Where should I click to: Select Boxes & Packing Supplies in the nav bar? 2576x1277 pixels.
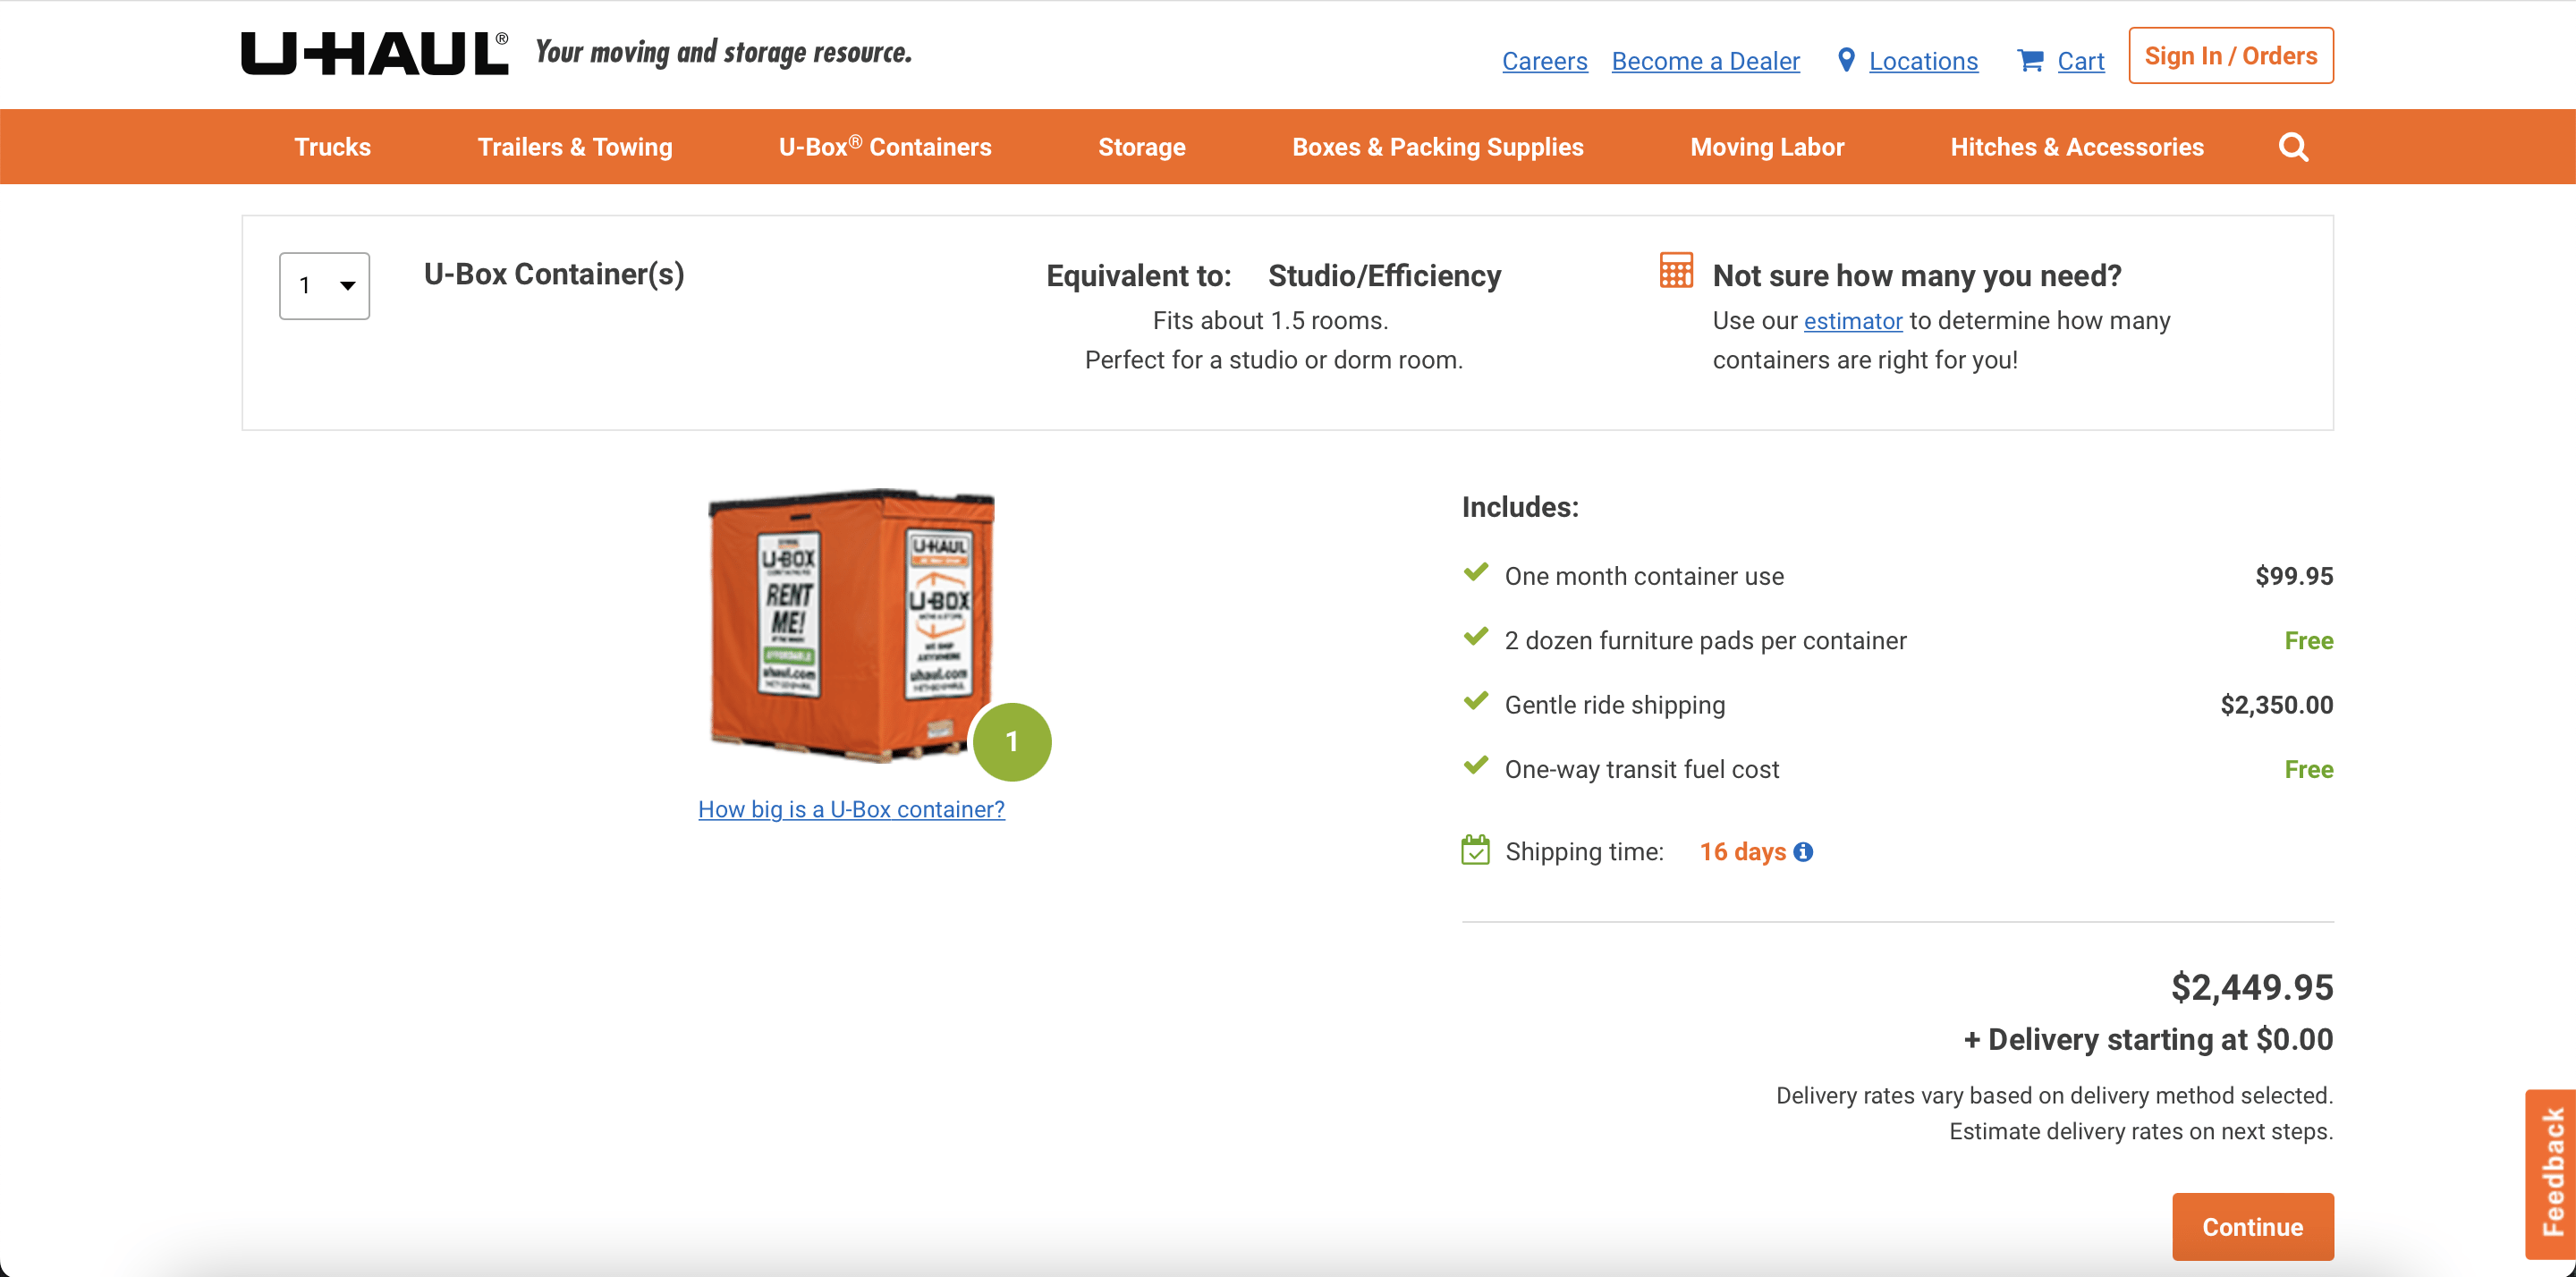1437,147
